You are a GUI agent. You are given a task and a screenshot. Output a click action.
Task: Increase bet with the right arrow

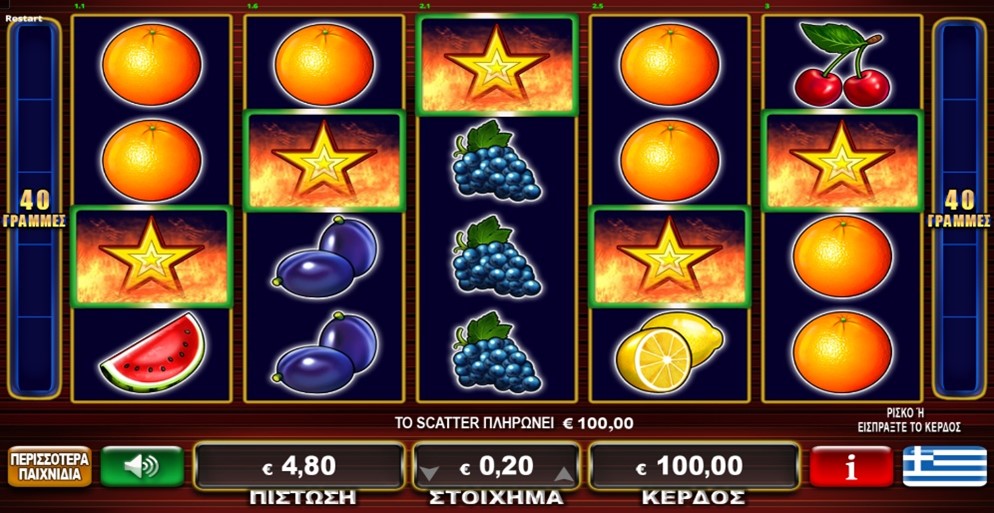(564, 474)
